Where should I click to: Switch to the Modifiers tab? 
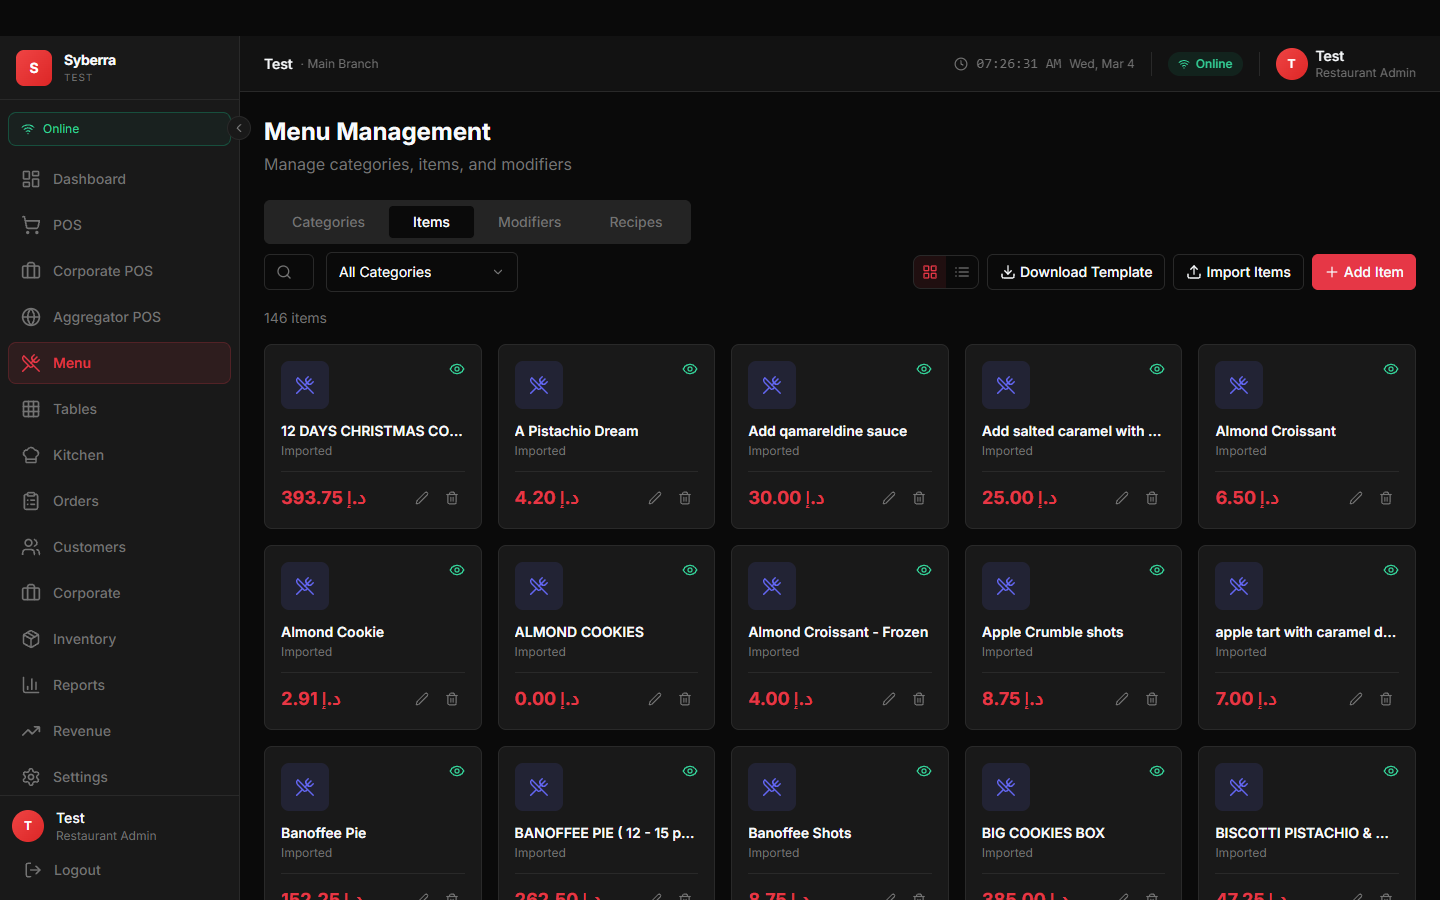coord(529,222)
